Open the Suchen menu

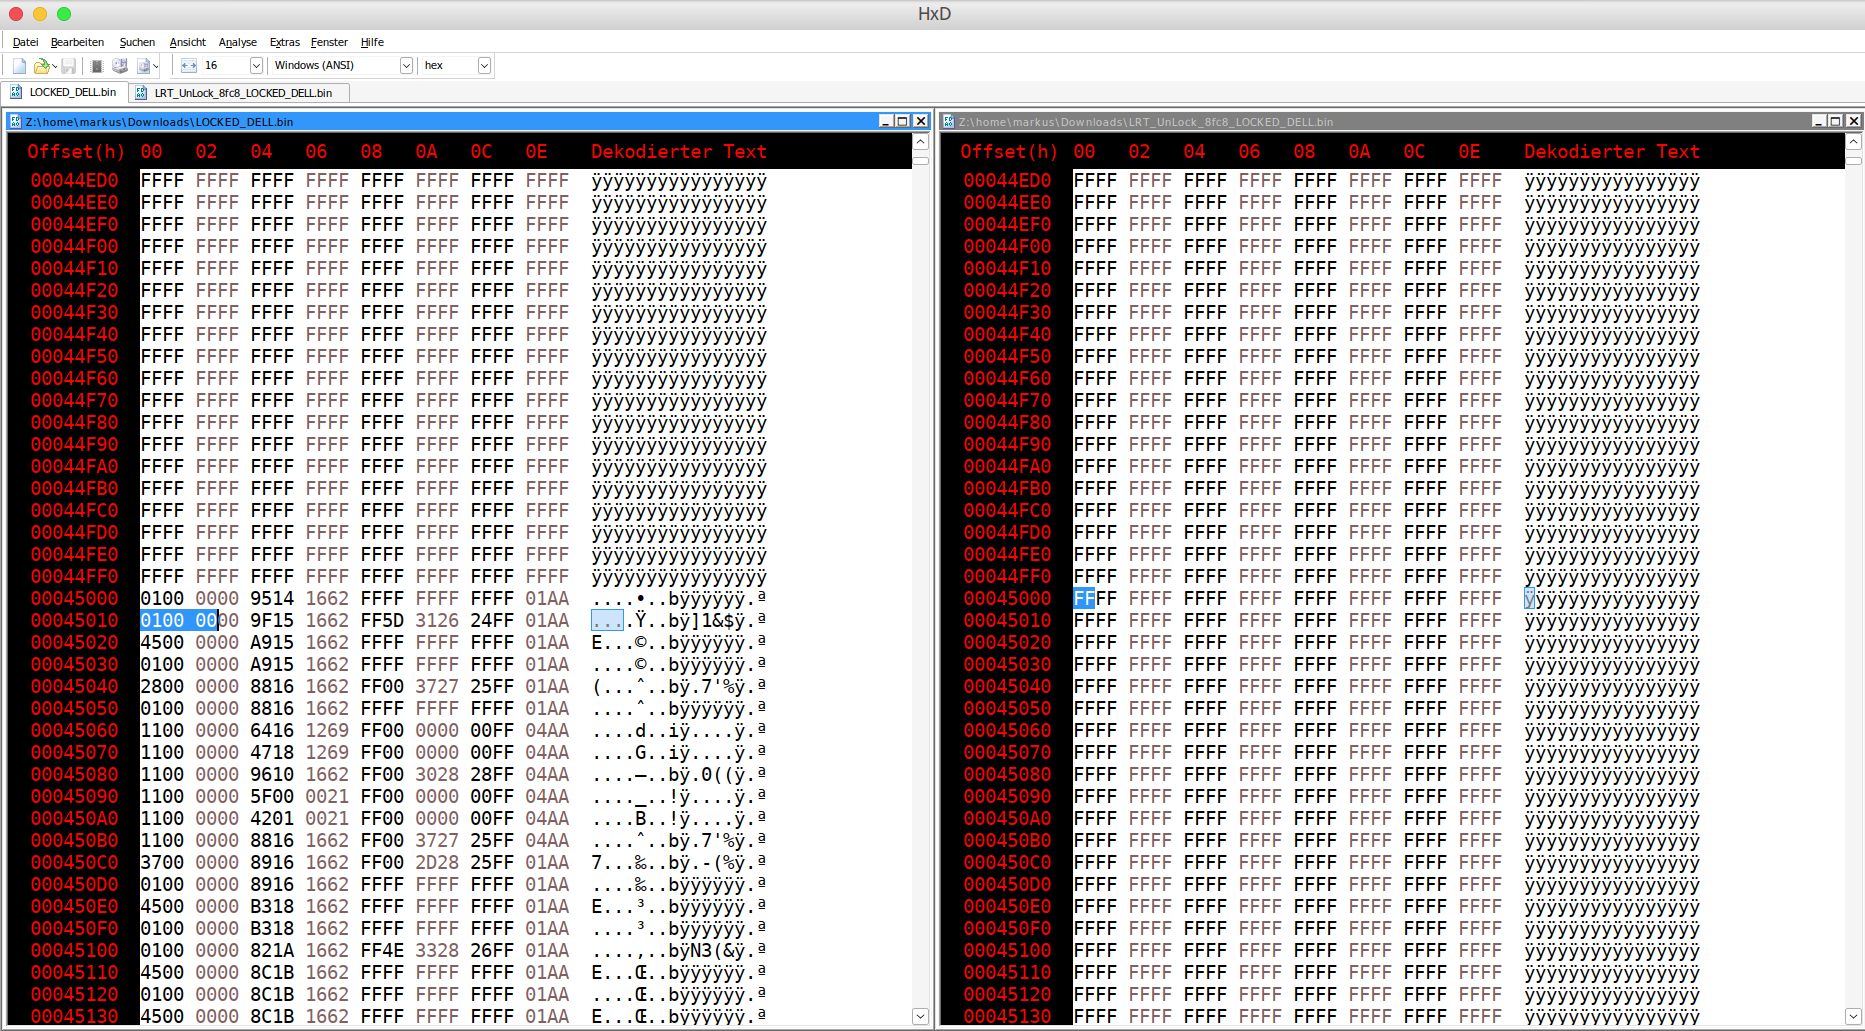tap(137, 42)
